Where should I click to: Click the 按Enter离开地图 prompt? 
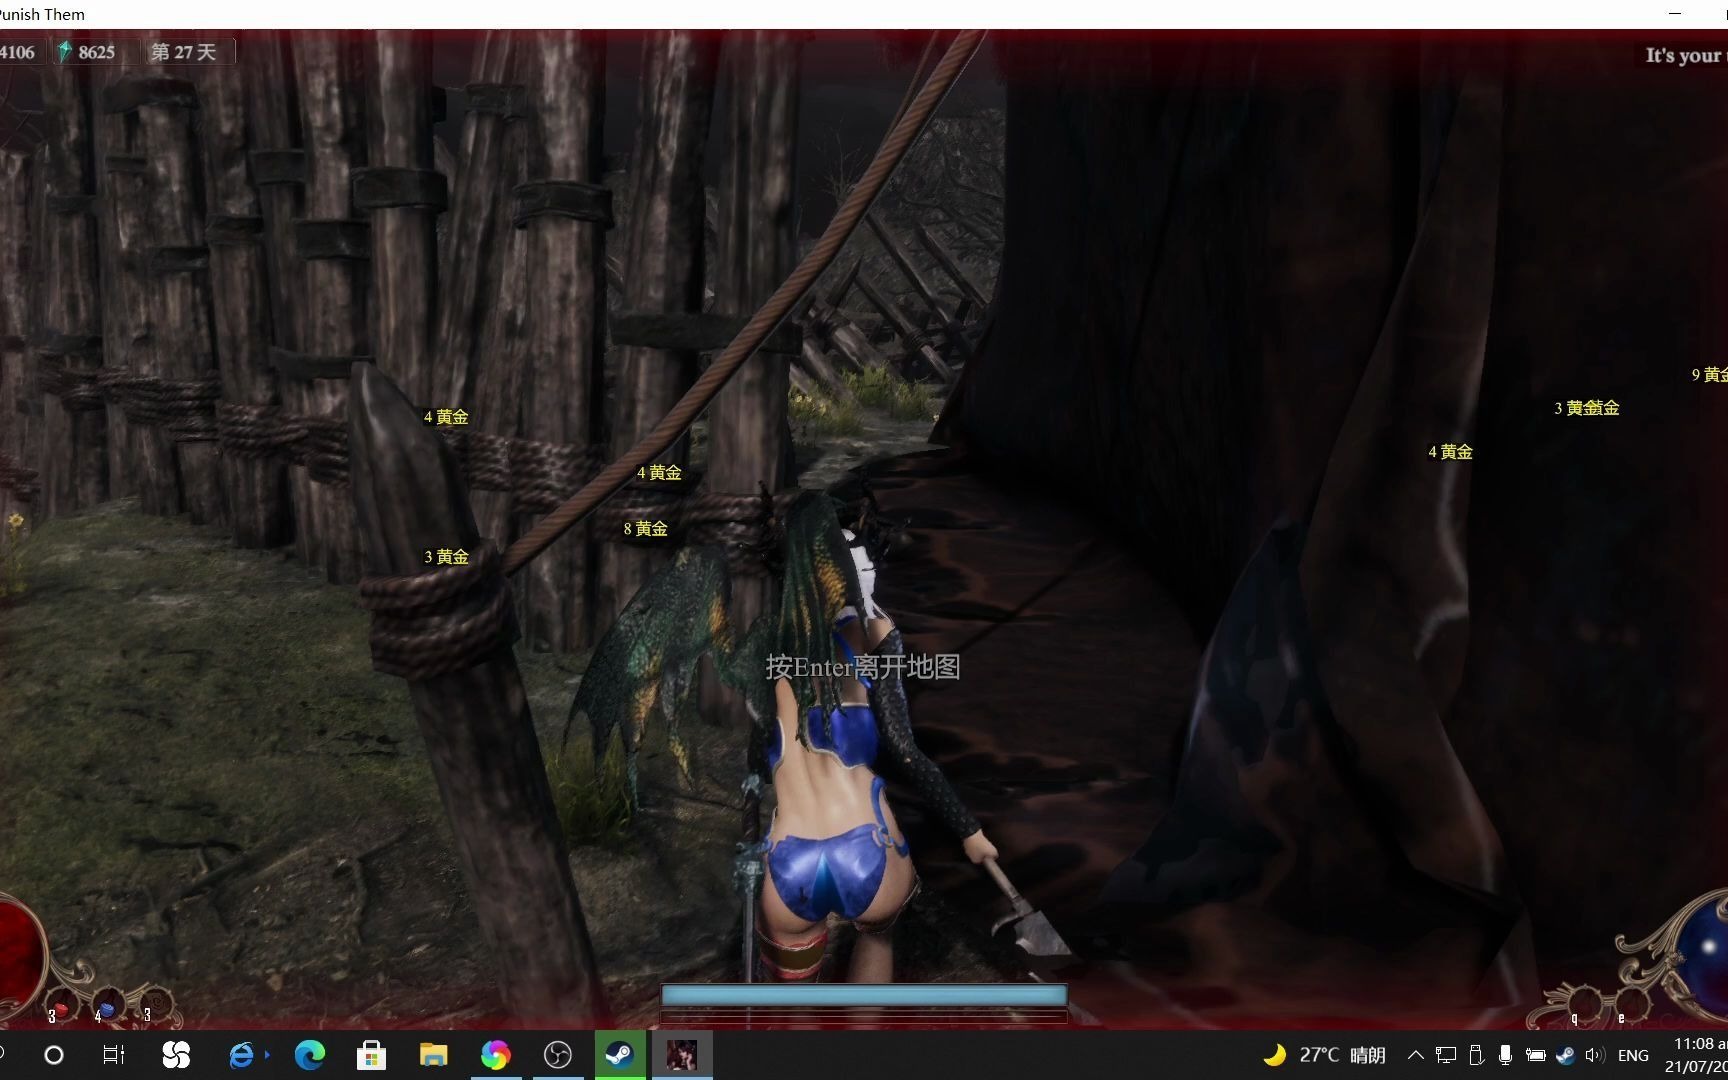point(863,667)
